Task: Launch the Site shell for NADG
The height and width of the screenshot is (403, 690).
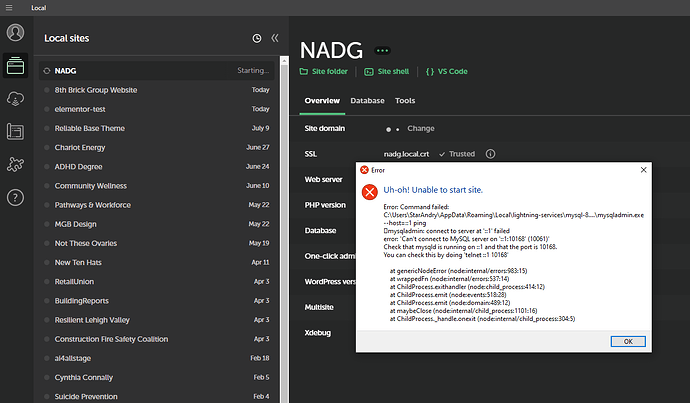Action: click(387, 71)
